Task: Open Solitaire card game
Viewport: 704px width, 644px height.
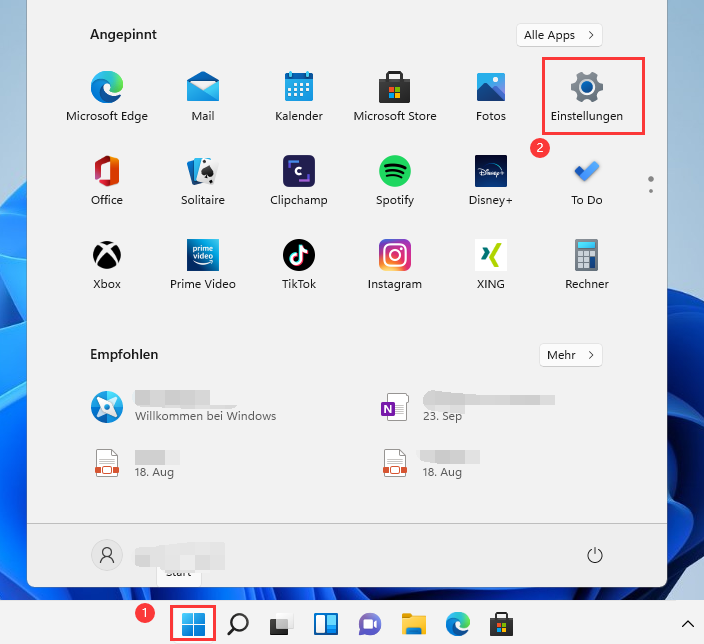Action: pos(203,180)
